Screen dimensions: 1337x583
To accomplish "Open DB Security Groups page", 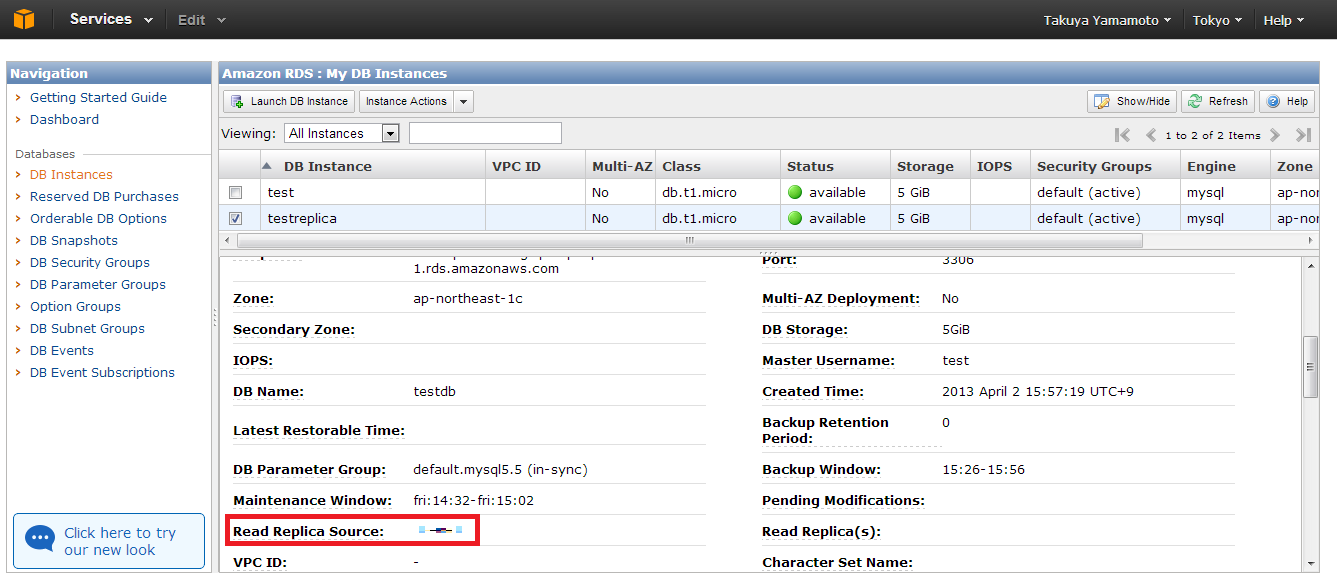I will 90,262.
